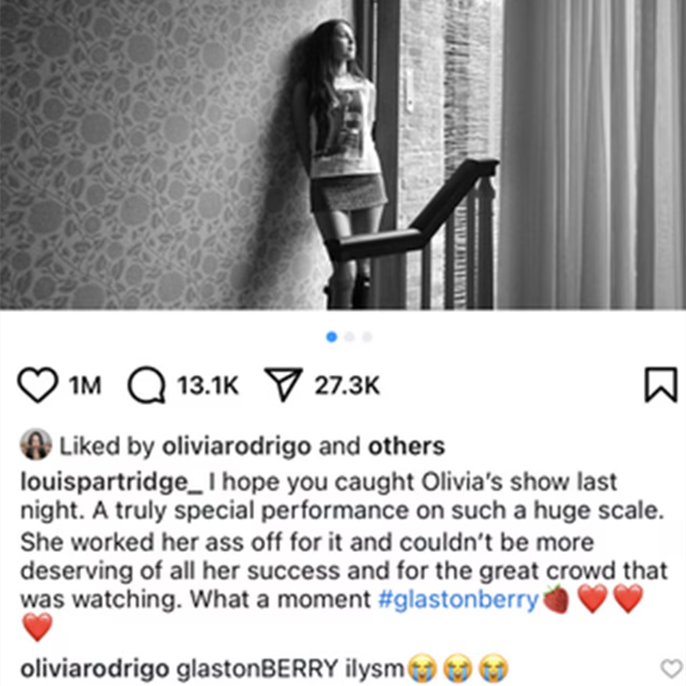Screen dimensions: 686x686
Task: Open comments via the speech bubble icon
Action: point(147,385)
